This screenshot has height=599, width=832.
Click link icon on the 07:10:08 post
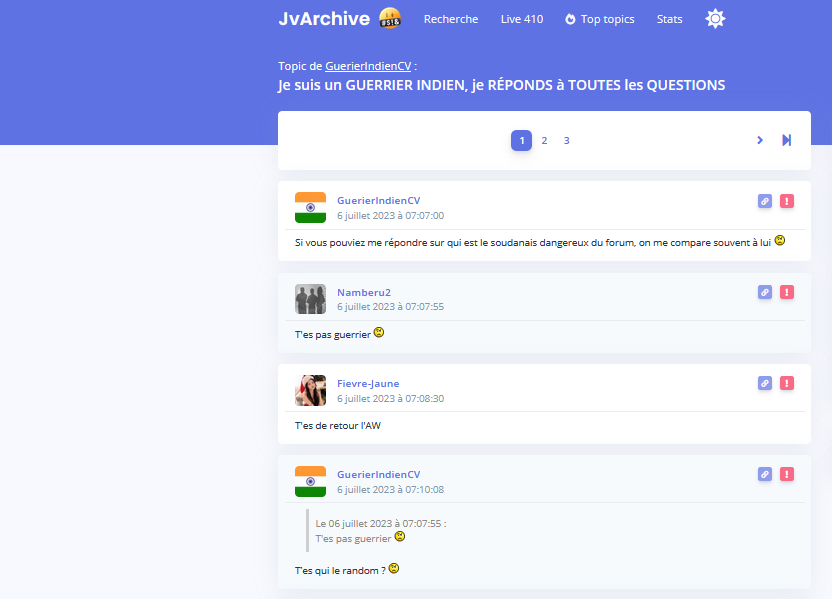pos(765,474)
